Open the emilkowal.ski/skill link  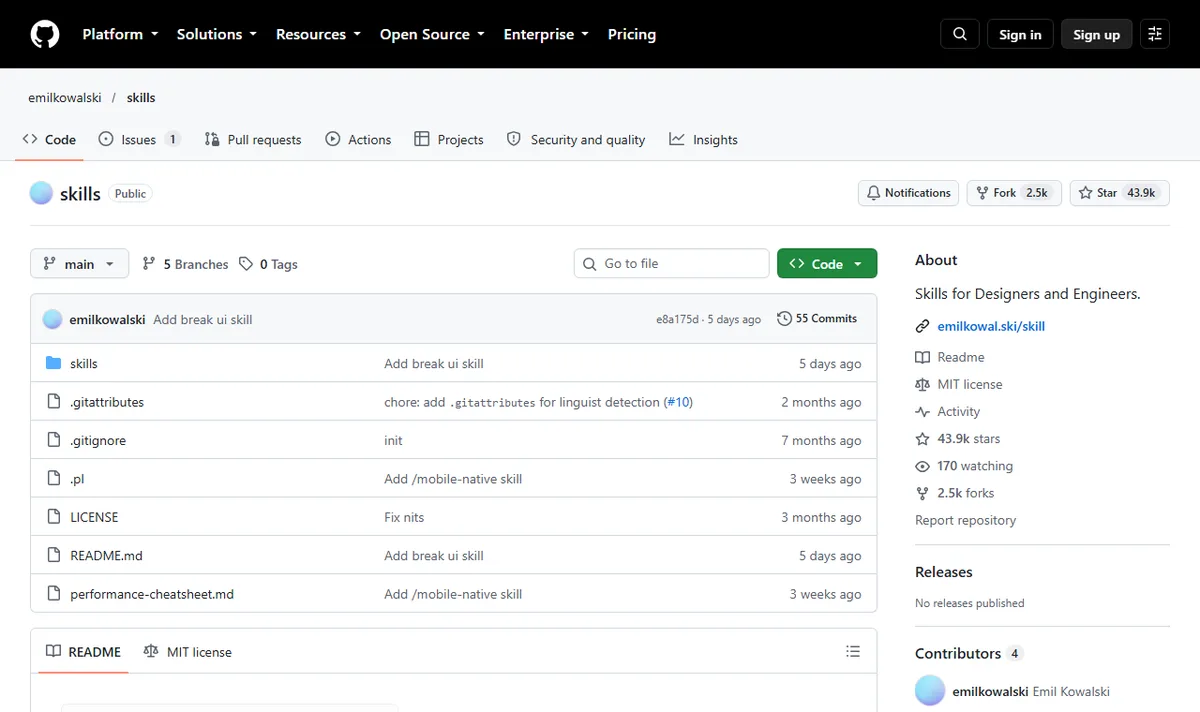pos(991,326)
